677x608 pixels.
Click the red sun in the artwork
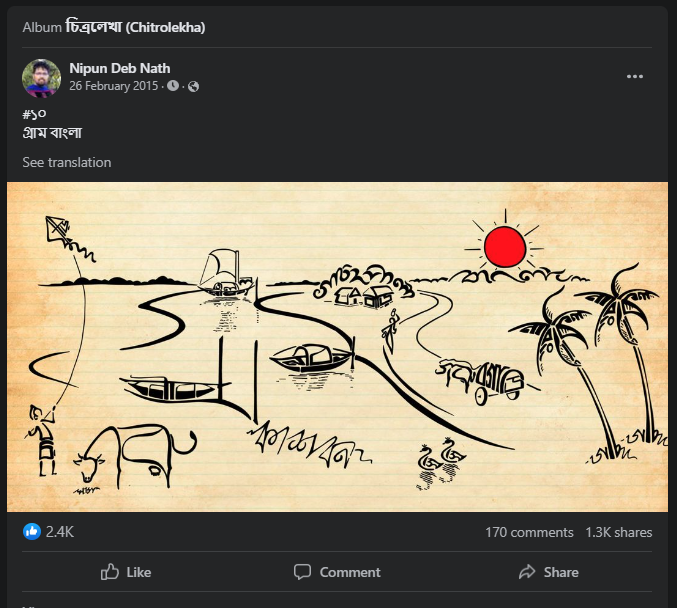pos(503,245)
